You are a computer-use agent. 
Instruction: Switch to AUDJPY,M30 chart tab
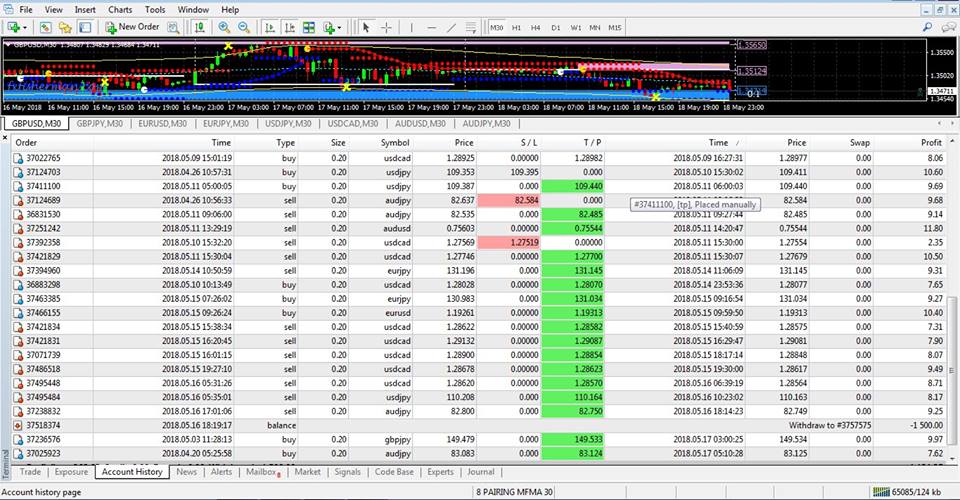pyautogui.click(x=487, y=124)
